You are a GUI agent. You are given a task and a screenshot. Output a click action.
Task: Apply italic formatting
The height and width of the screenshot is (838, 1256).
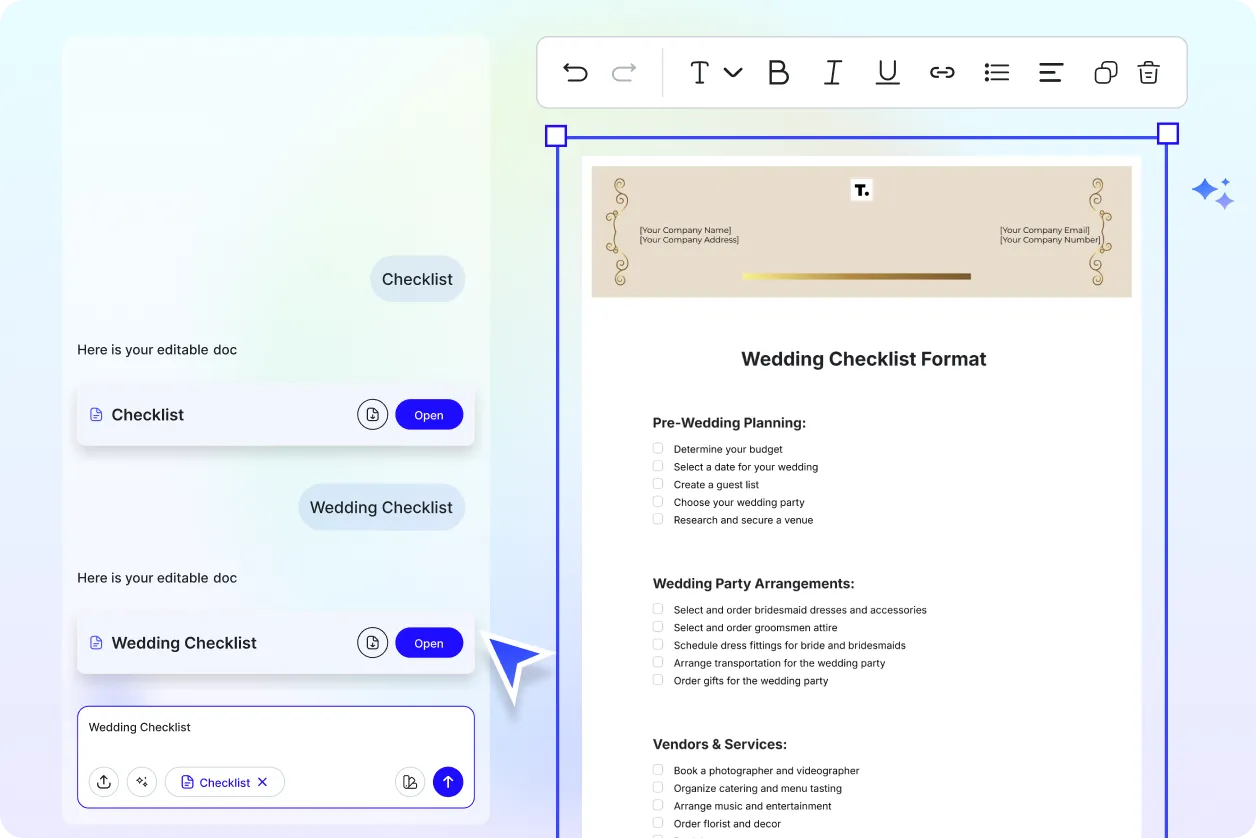coord(832,72)
